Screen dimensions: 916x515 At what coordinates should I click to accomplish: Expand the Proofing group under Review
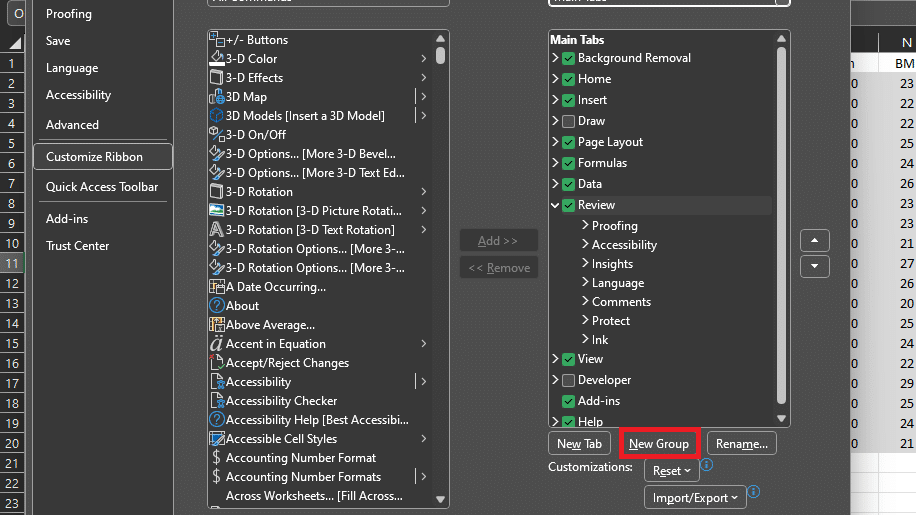(585, 226)
